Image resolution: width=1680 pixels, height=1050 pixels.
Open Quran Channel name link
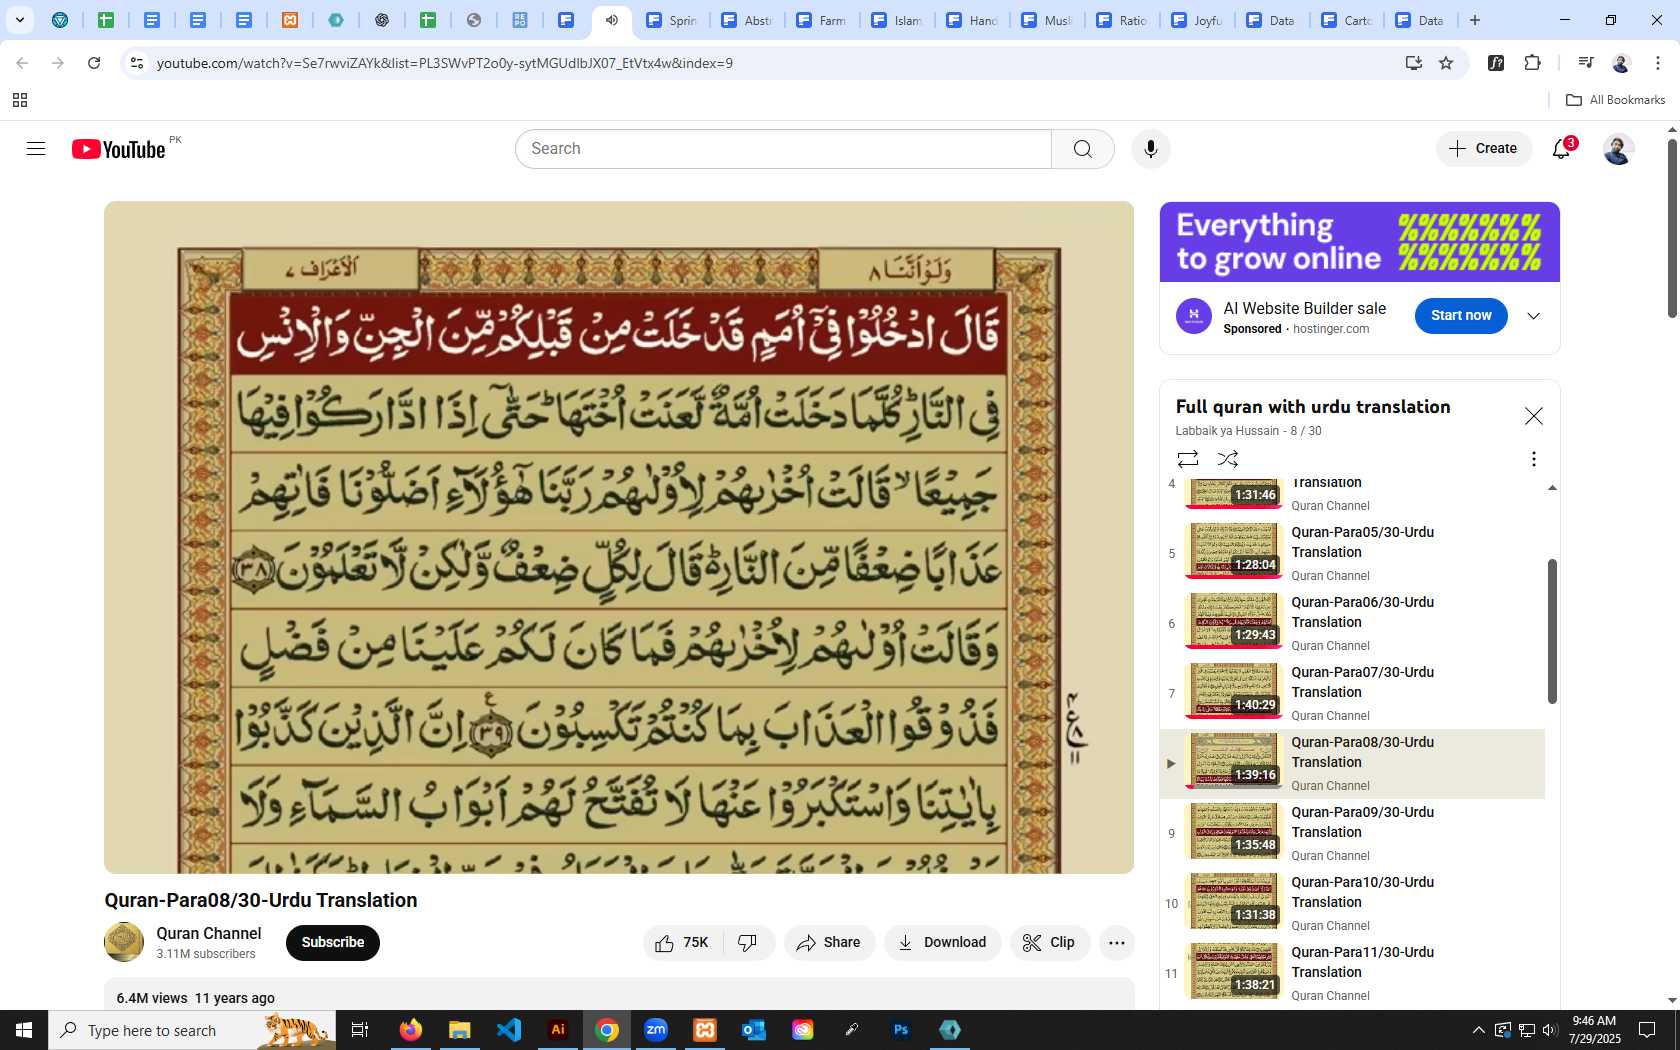pyautogui.click(x=209, y=934)
